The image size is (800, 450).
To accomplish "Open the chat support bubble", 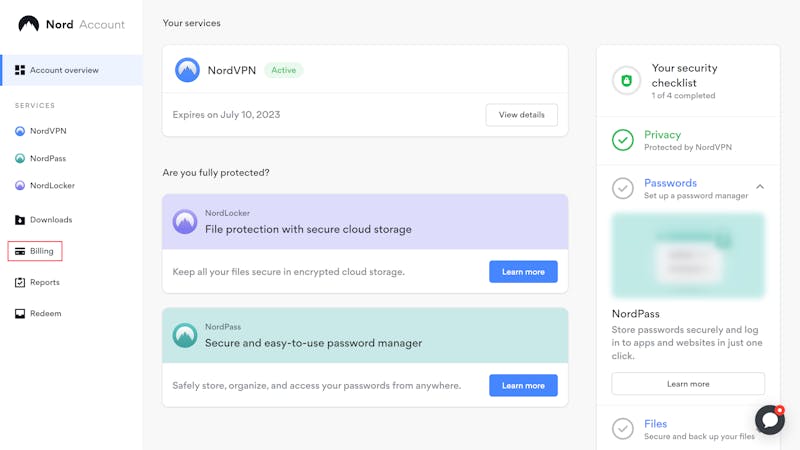I will tap(769, 420).
